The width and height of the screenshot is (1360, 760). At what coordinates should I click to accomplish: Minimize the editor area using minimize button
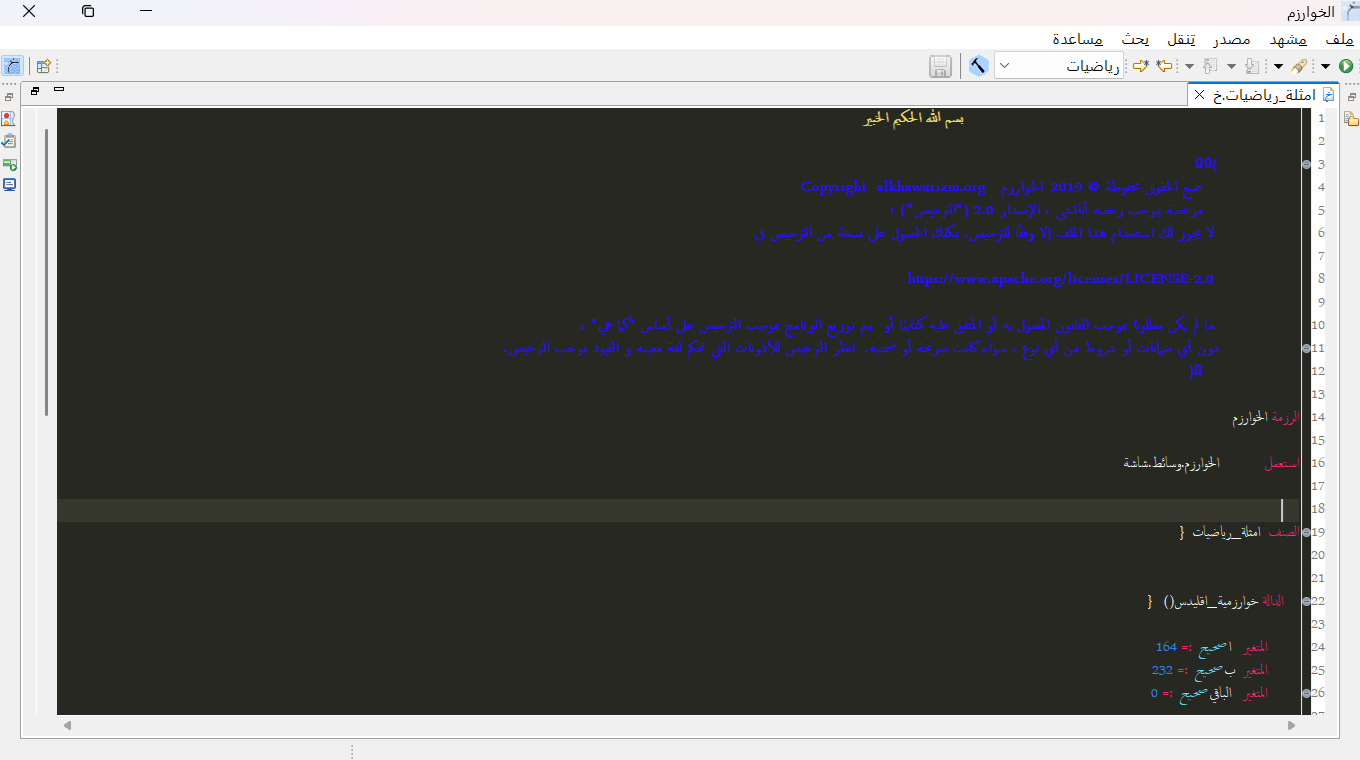[x=59, y=90]
